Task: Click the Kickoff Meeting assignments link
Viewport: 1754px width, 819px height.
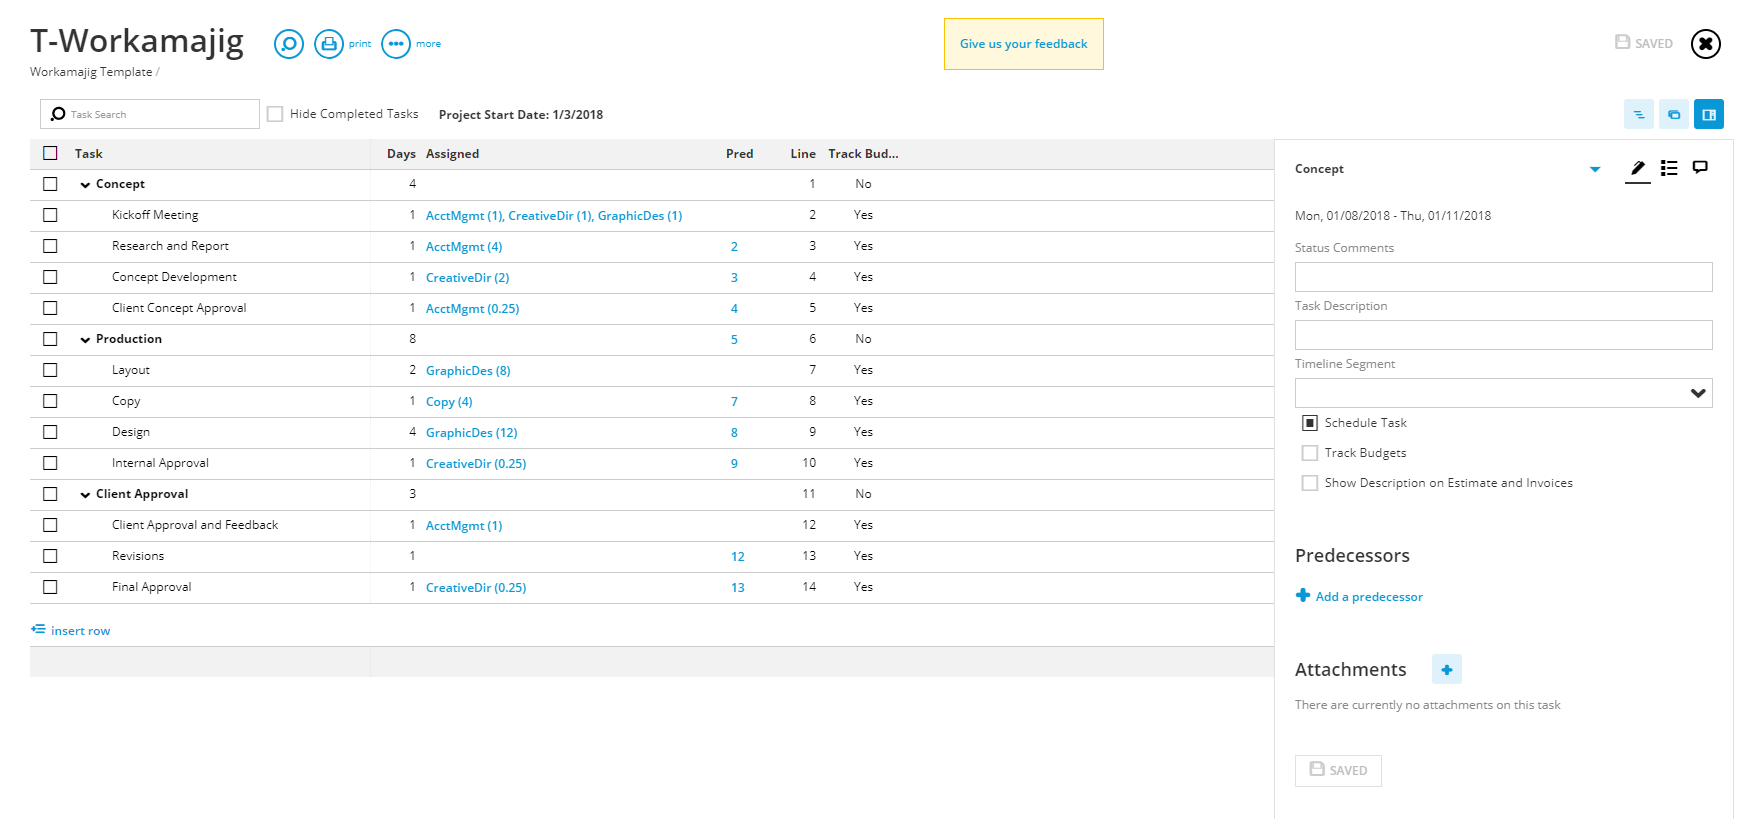Action: [554, 216]
